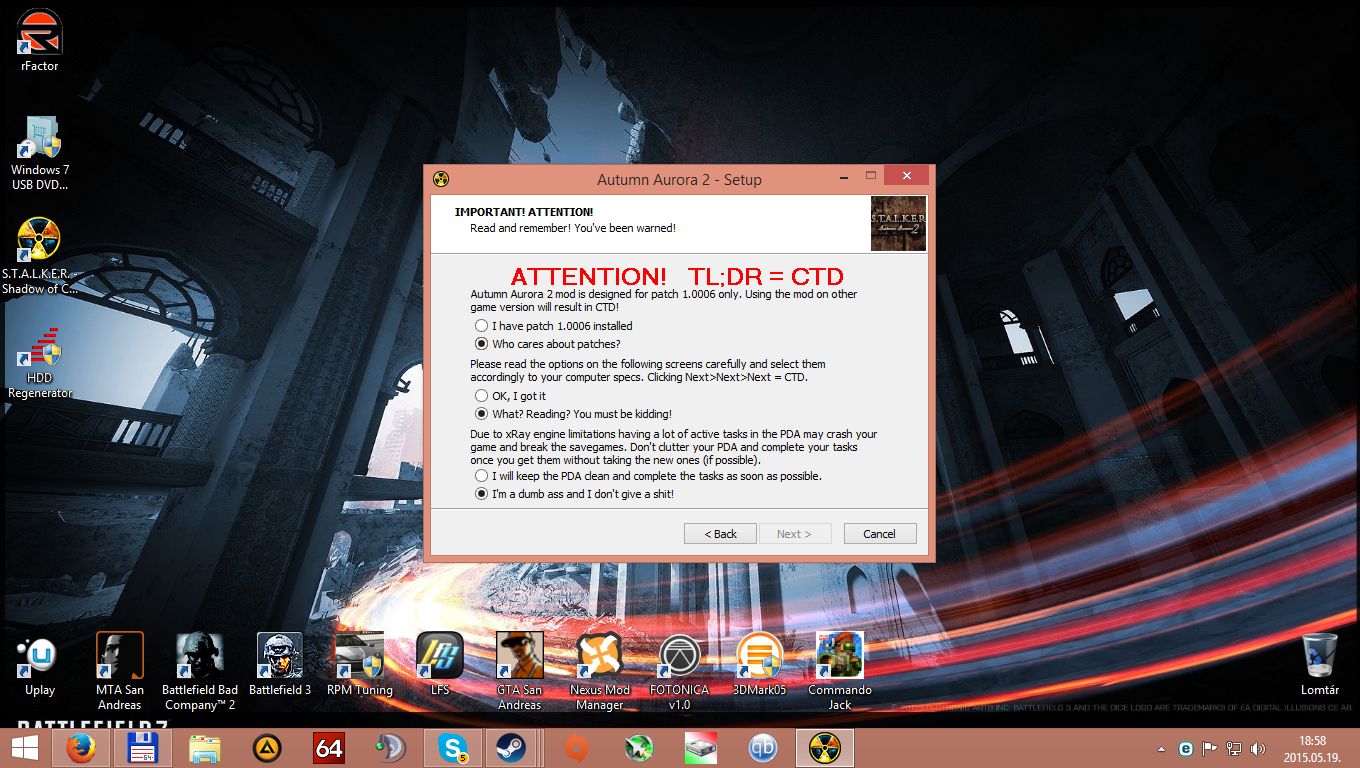Launch RPM Tuning from desktop
This screenshot has height=768, width=1360.
pyautogui.click(x=360, y=664)
